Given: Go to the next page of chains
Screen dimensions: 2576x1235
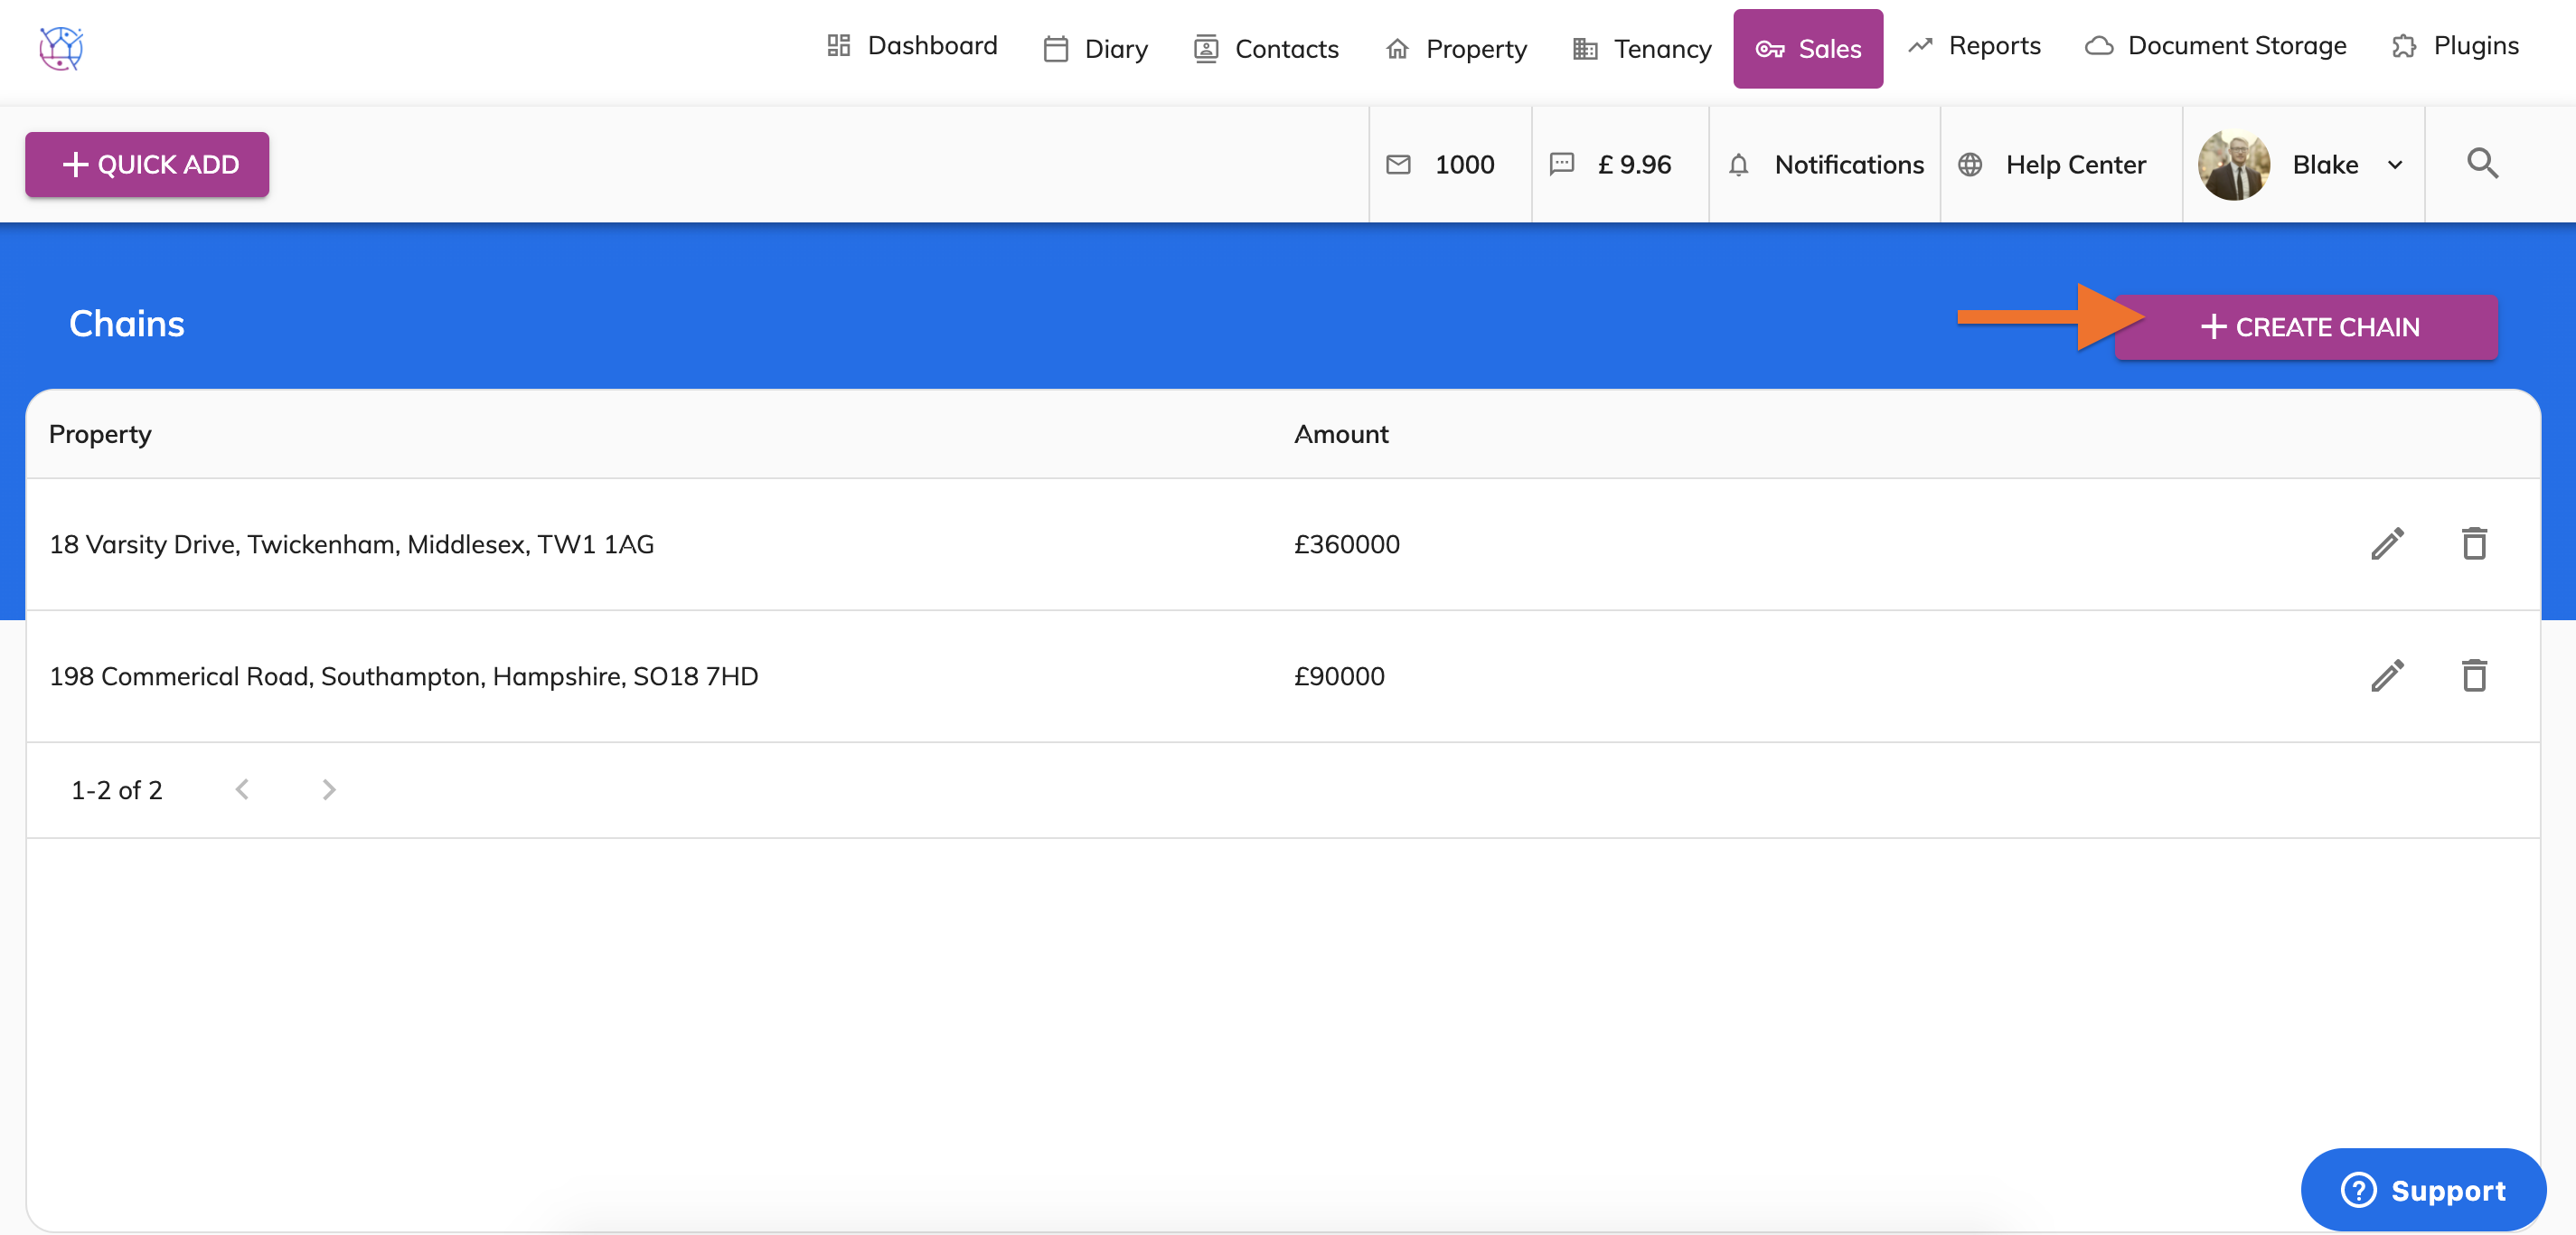Looking at the screenshot, I should point(329,790).
